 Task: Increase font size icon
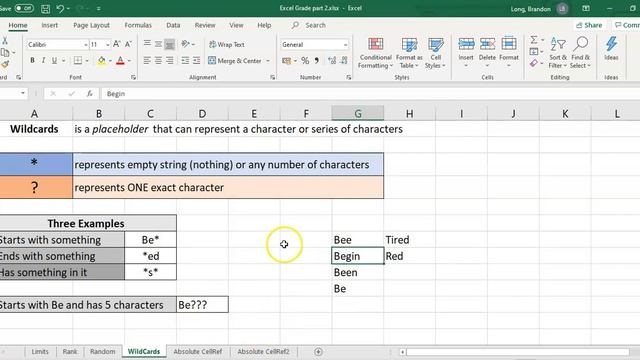pyautogui.click(x=117, y=44)
